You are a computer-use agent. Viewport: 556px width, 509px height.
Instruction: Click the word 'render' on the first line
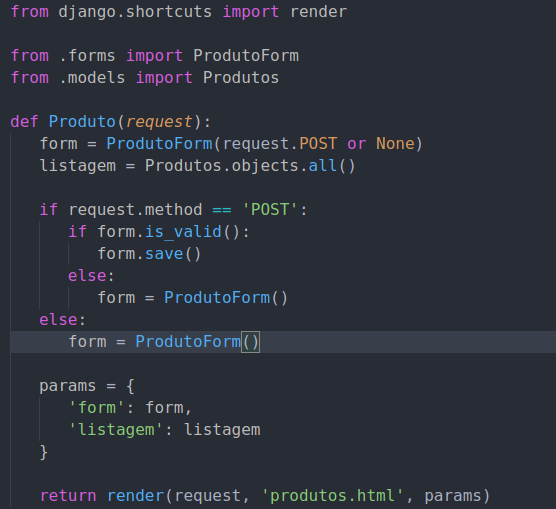pyautogui.click(x=318, y=12)
